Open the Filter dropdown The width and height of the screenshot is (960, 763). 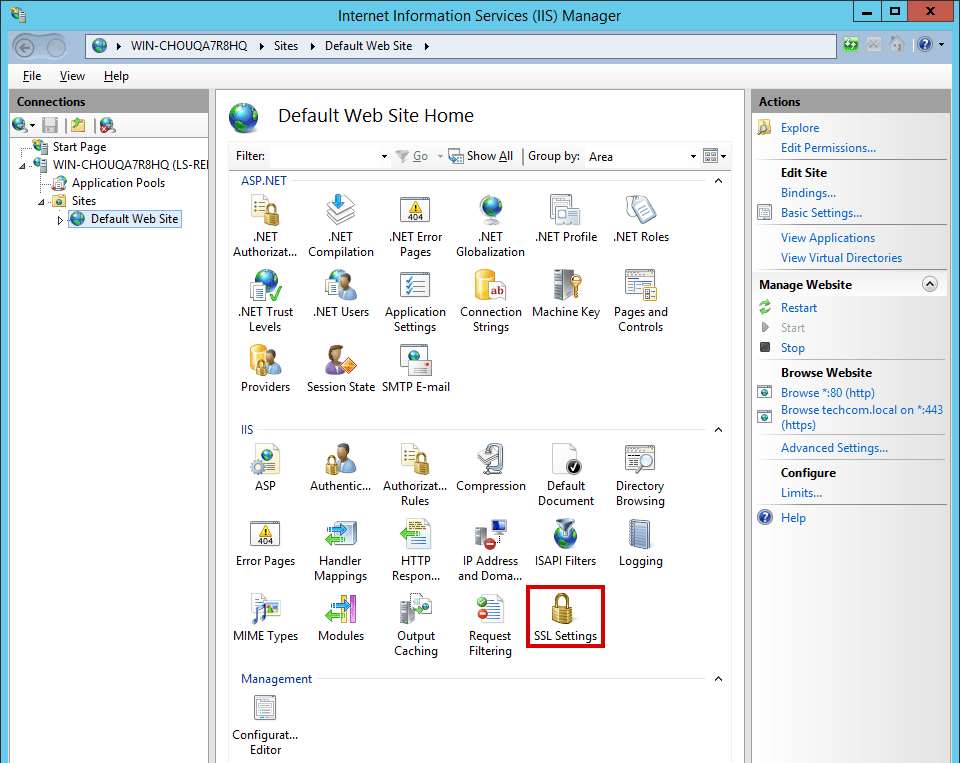pos(384,157)
